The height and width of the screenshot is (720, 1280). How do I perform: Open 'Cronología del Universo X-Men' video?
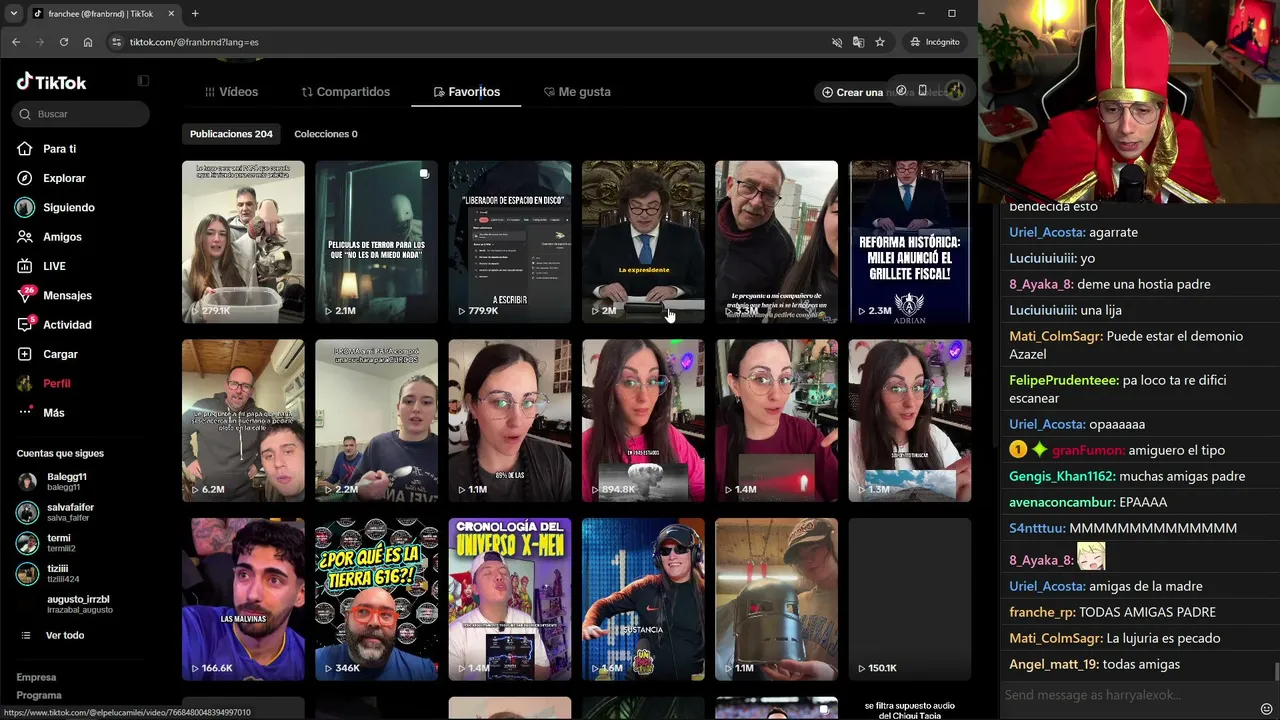click(510, 599)
